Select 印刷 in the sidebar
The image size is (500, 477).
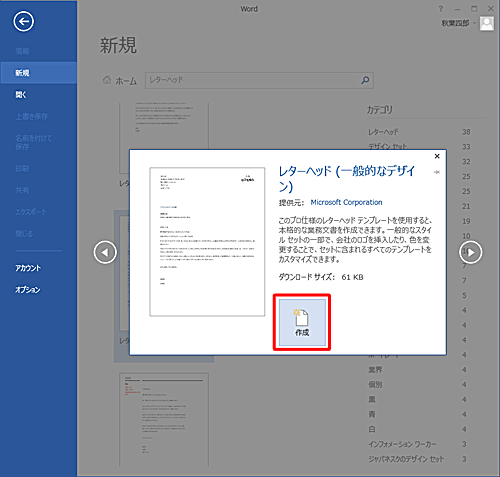pyautogui.click(x=39, y=168)
